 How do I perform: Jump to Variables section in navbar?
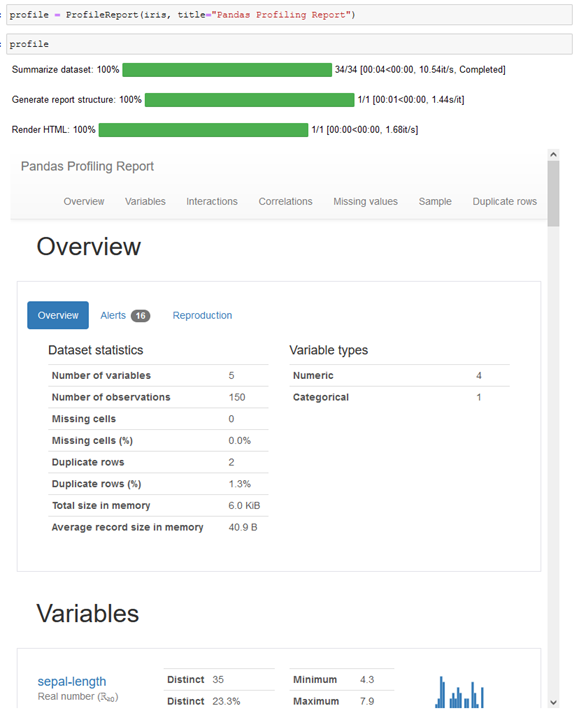click(x=145, y=202)
